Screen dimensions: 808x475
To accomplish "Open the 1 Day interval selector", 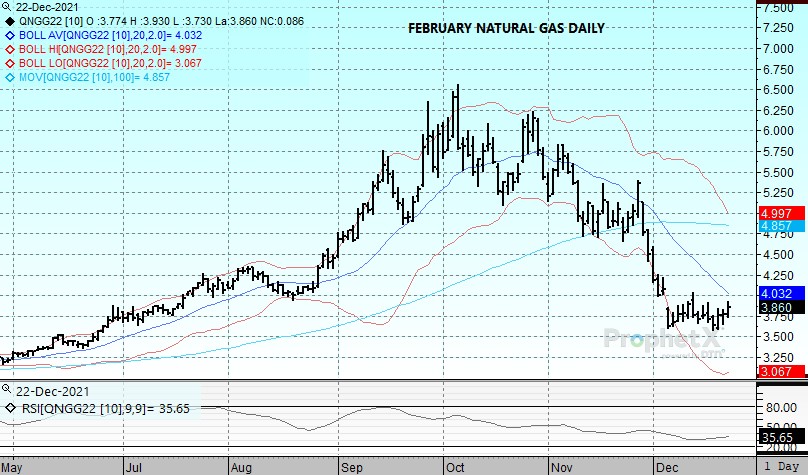I will pyautogui.click(x=781, y=467).
